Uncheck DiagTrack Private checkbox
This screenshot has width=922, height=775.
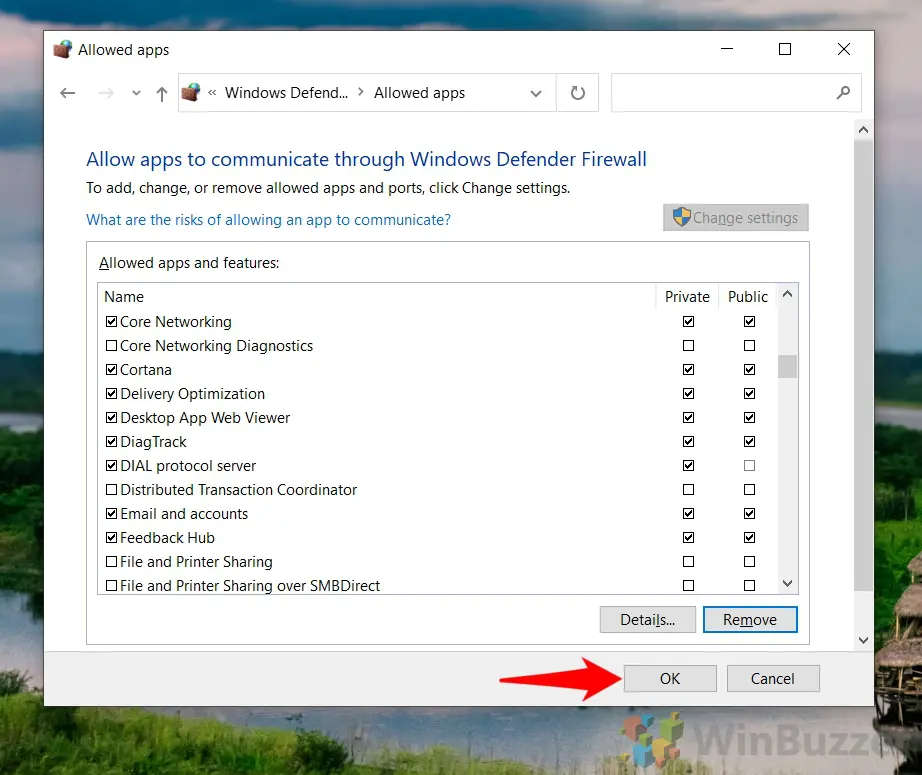pos(689,442)
